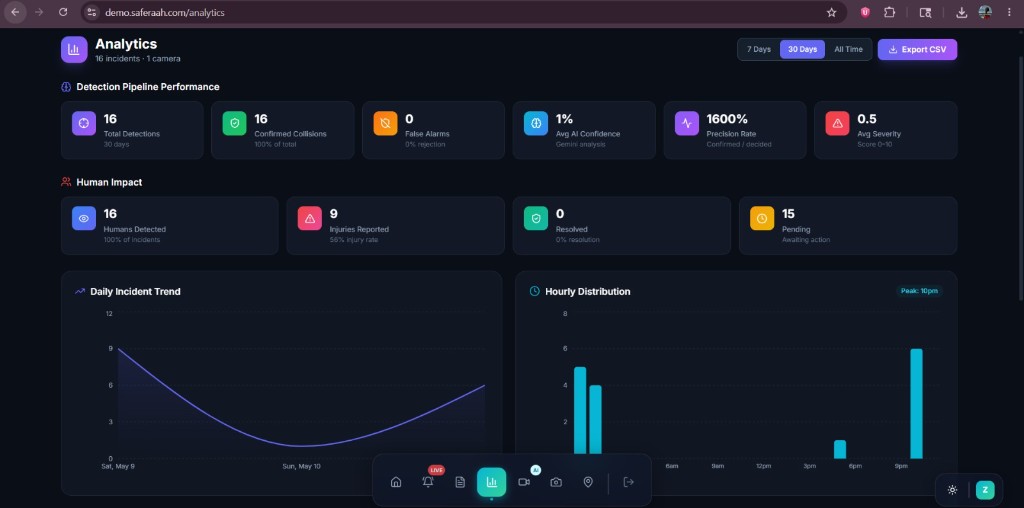
Task: Click the Export CSV button
Action: [917, 50]
